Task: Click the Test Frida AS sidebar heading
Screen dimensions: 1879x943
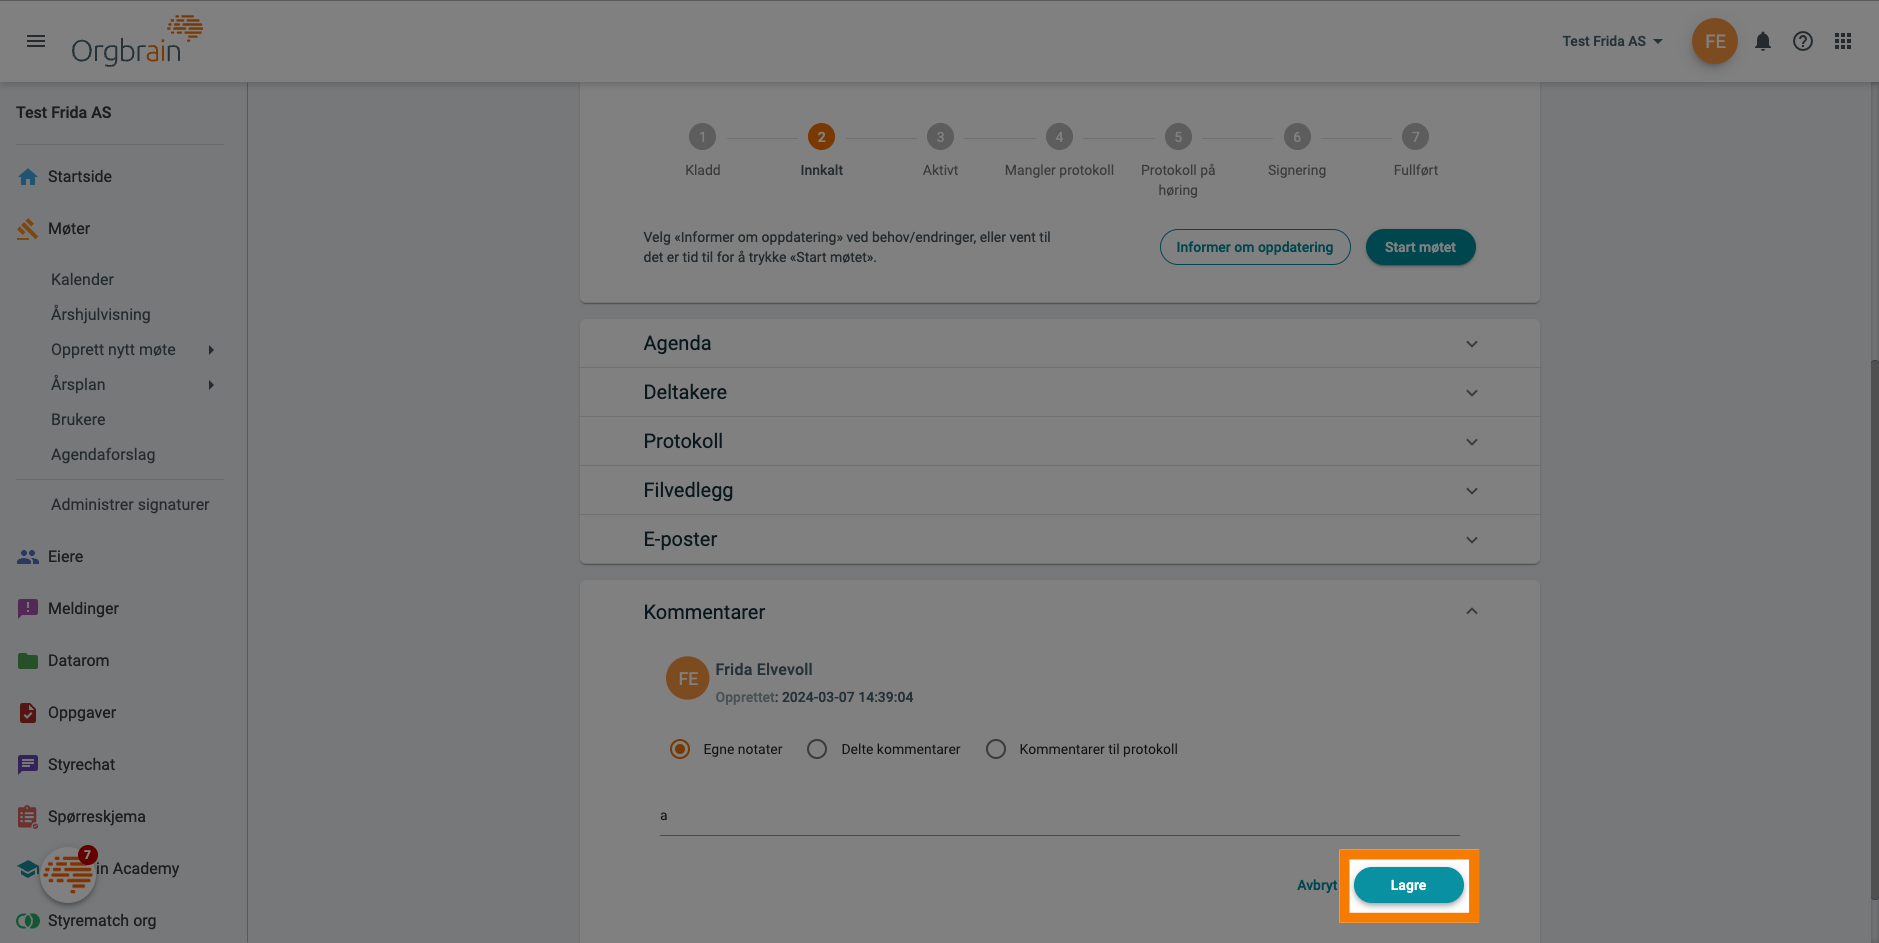Action: (x=64, y=113)
